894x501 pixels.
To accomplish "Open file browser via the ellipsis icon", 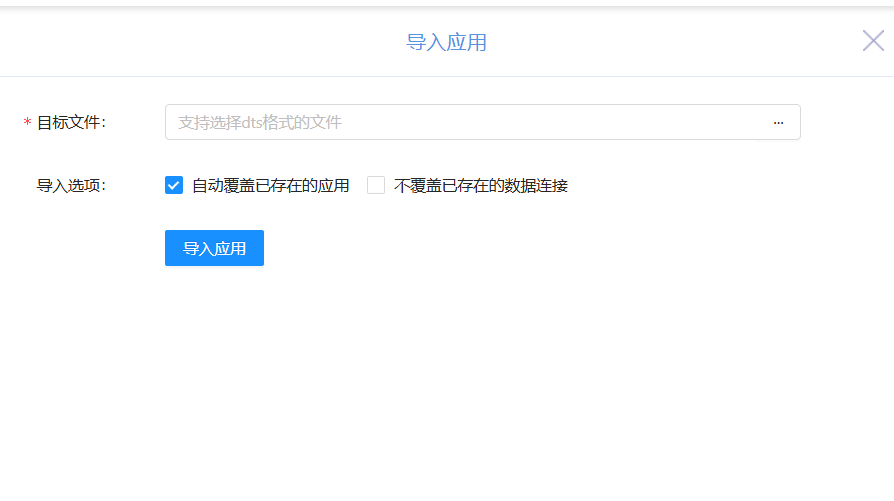I will coord(778,123).
